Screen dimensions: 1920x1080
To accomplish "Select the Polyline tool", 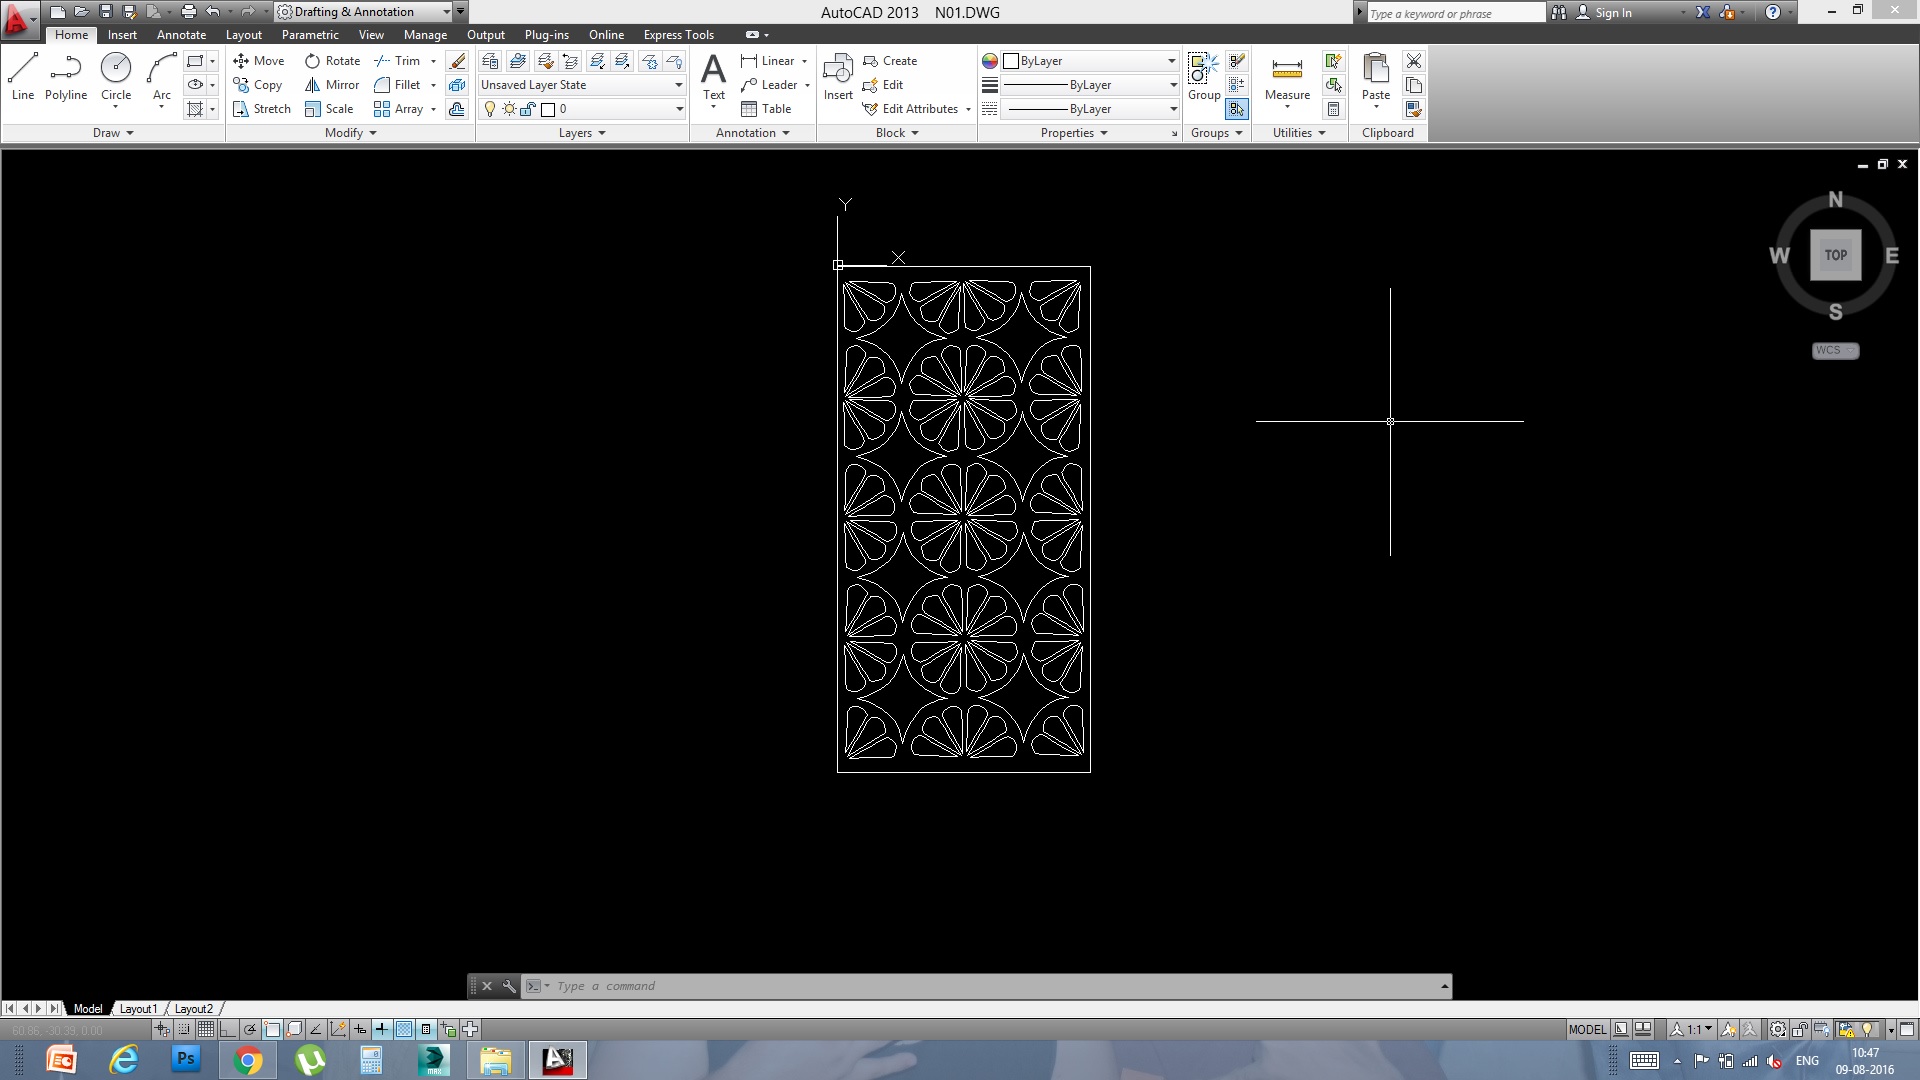I will coord(66,76).
